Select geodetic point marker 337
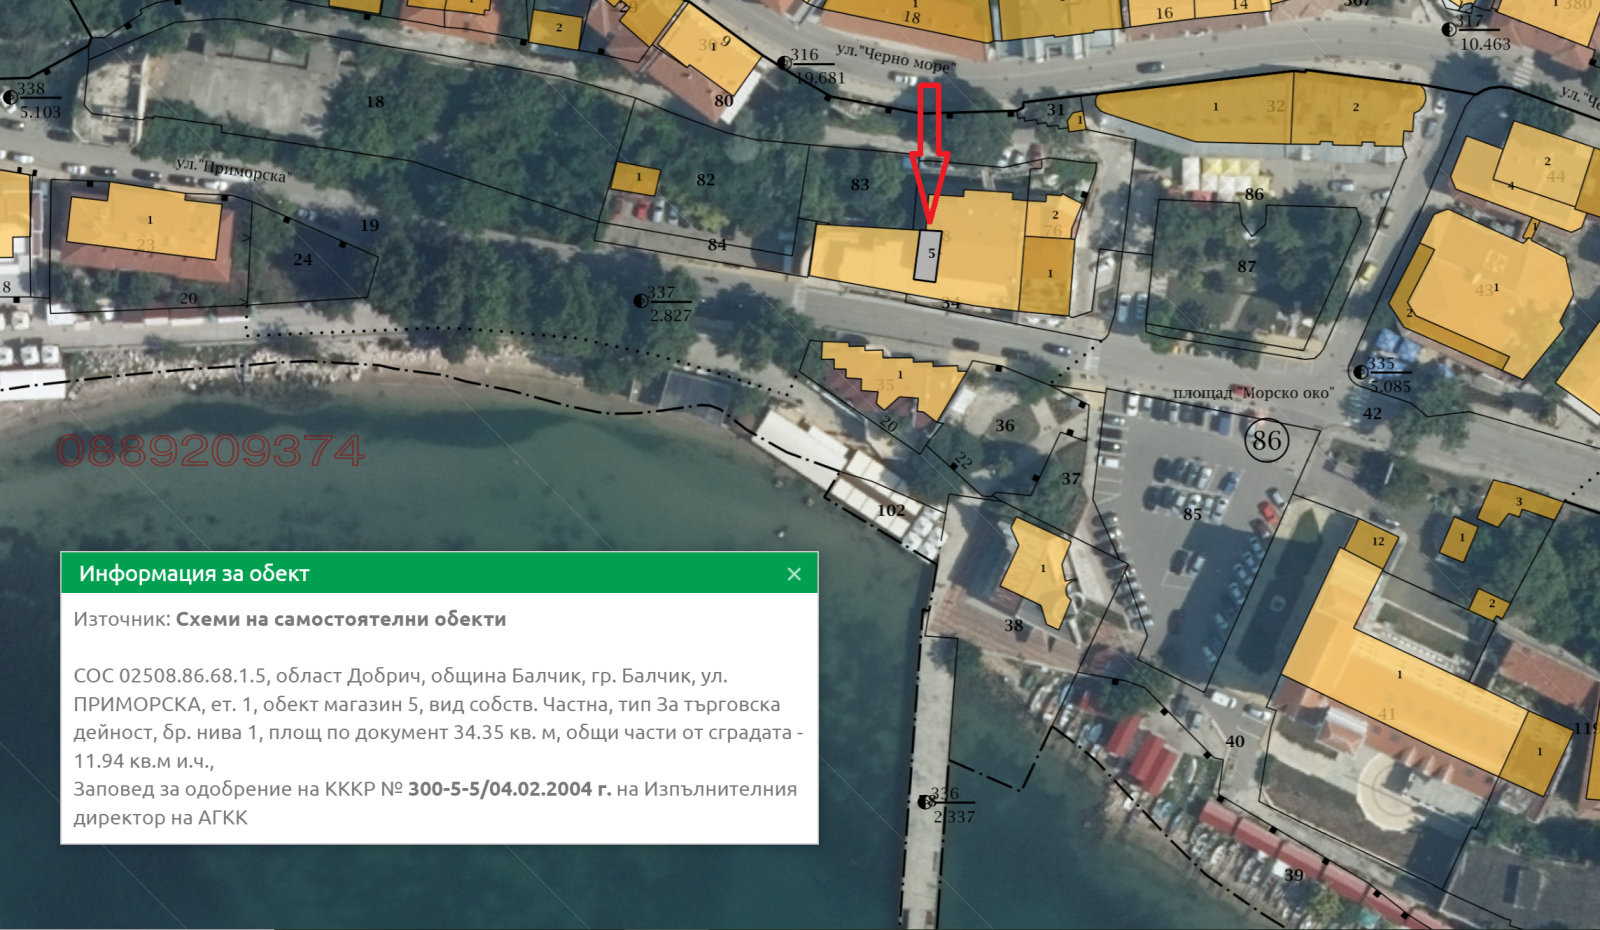 point(641,300)
